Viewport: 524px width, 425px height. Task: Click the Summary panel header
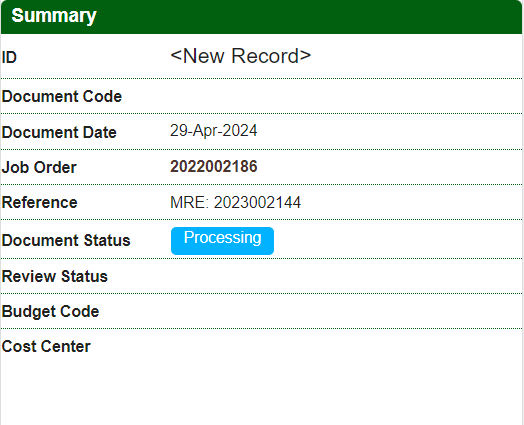(262, 16)
